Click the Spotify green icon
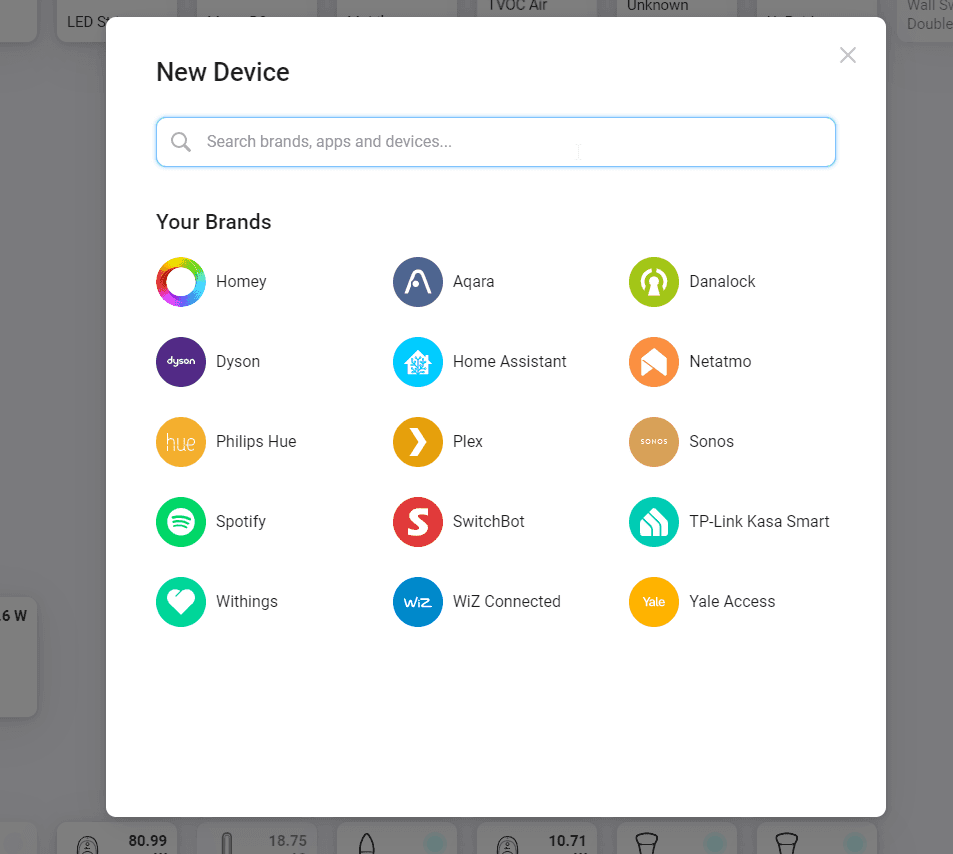Viewport: 953px width, 854px height. [x=181, y=522]
